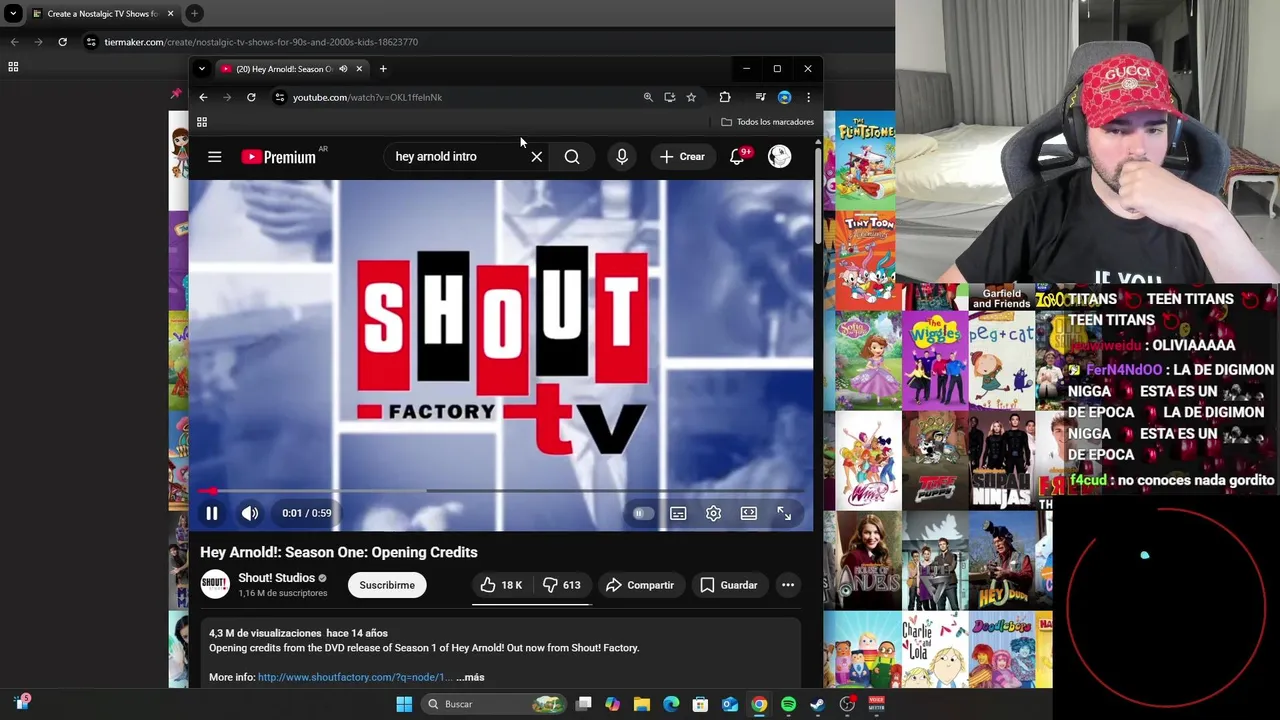Go to YouTube Premium home logo
1280x720 pixels.
point(278,157)
